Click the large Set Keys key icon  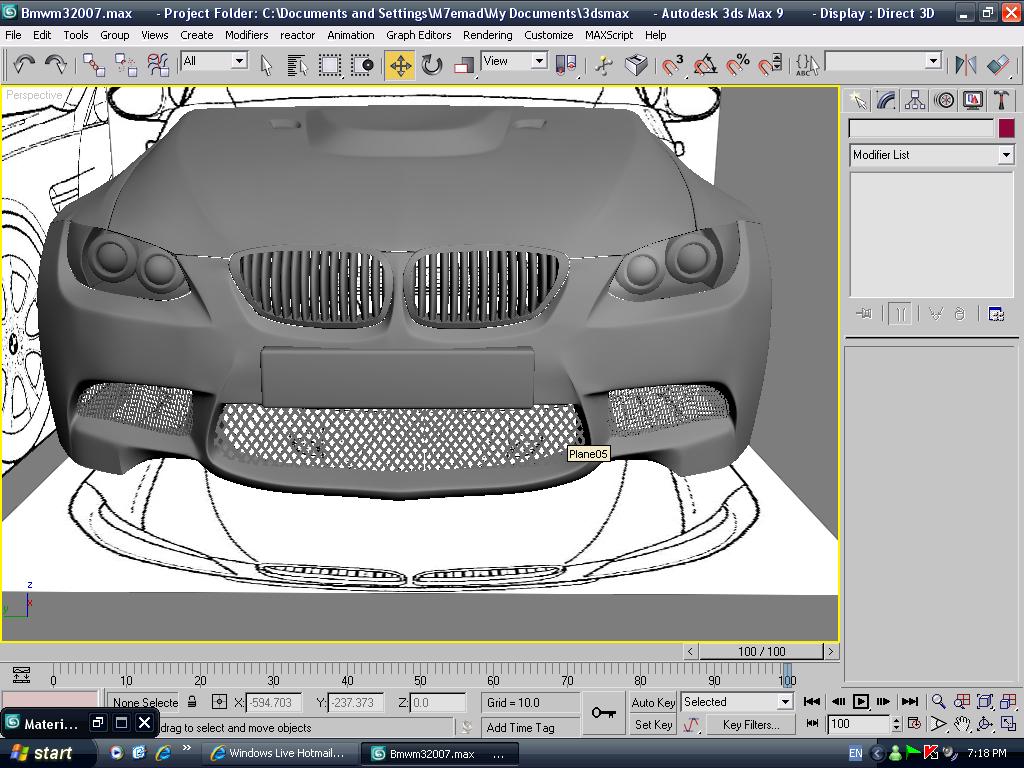pyautogui.click(x=603, y=713)
